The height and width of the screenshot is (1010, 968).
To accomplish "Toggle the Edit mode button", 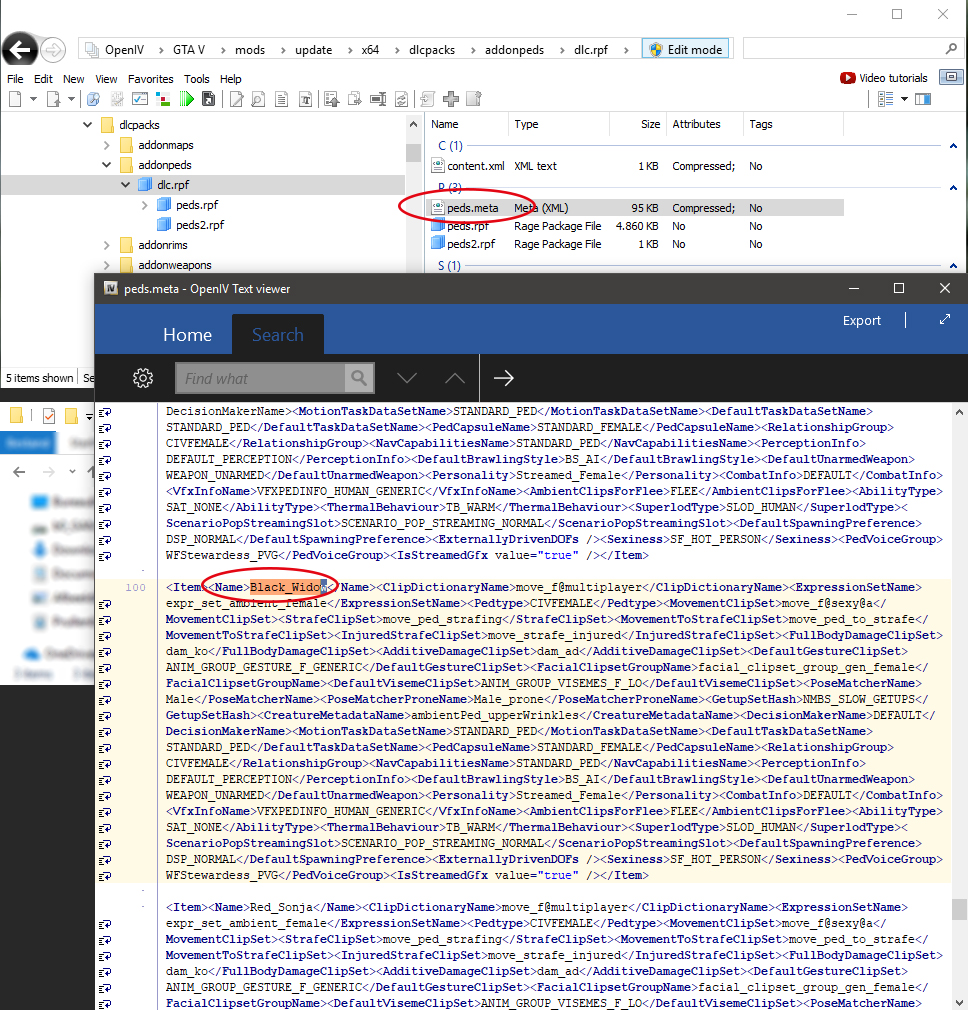I will 685,50.
